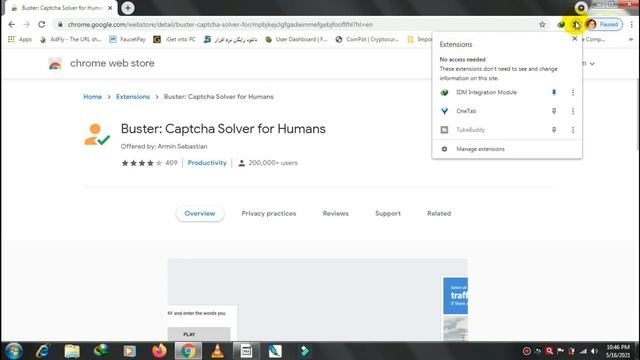Click the extension preview screenshot
The height and width of the screenshot is (360, 640).
[x=318, y=300]
